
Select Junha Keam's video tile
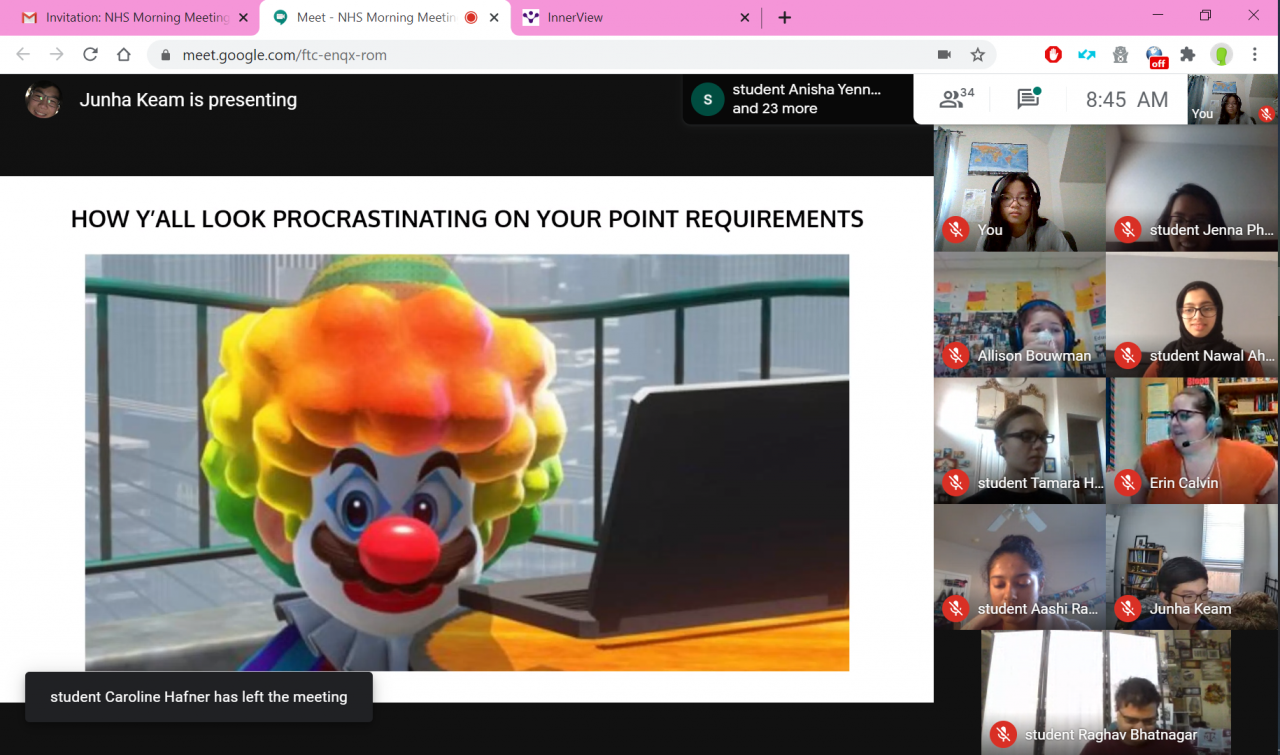click(1192, 567)
